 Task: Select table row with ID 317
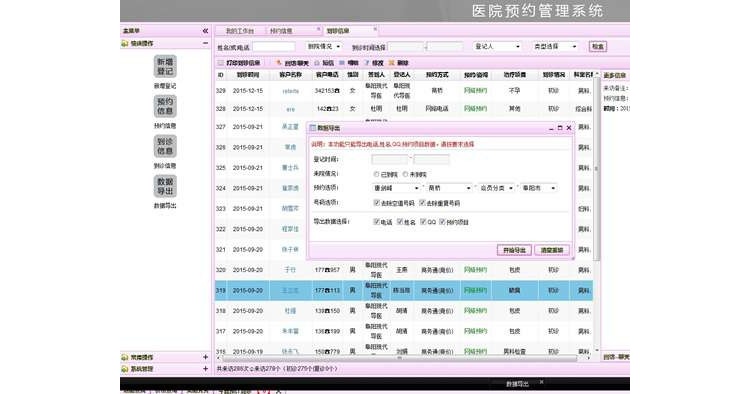[404, 331]
